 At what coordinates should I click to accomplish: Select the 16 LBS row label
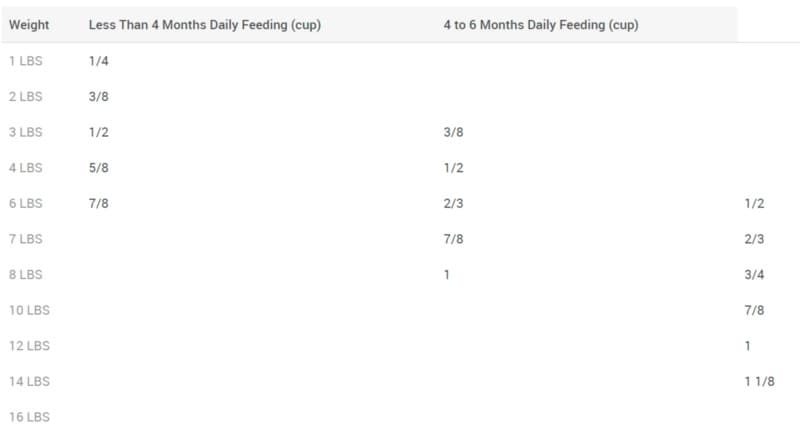pyautogui.click(x=30, y=417)
